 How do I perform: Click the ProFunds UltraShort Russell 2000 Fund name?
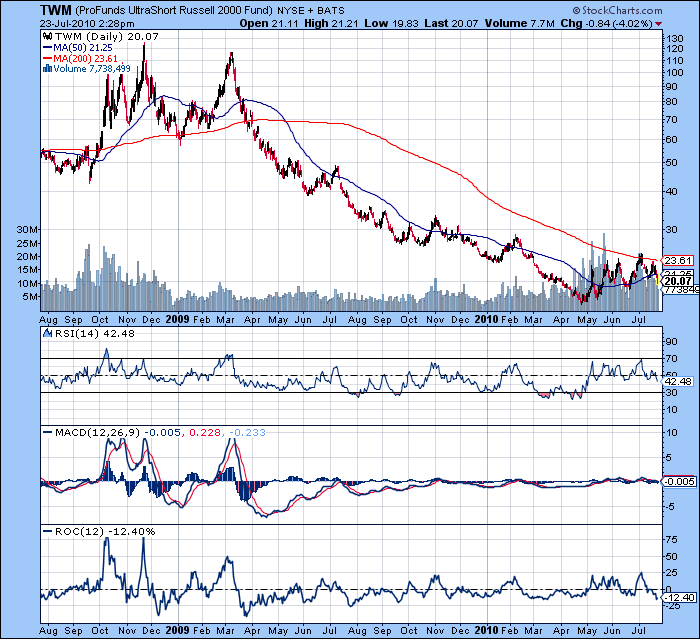pos(174,11)
